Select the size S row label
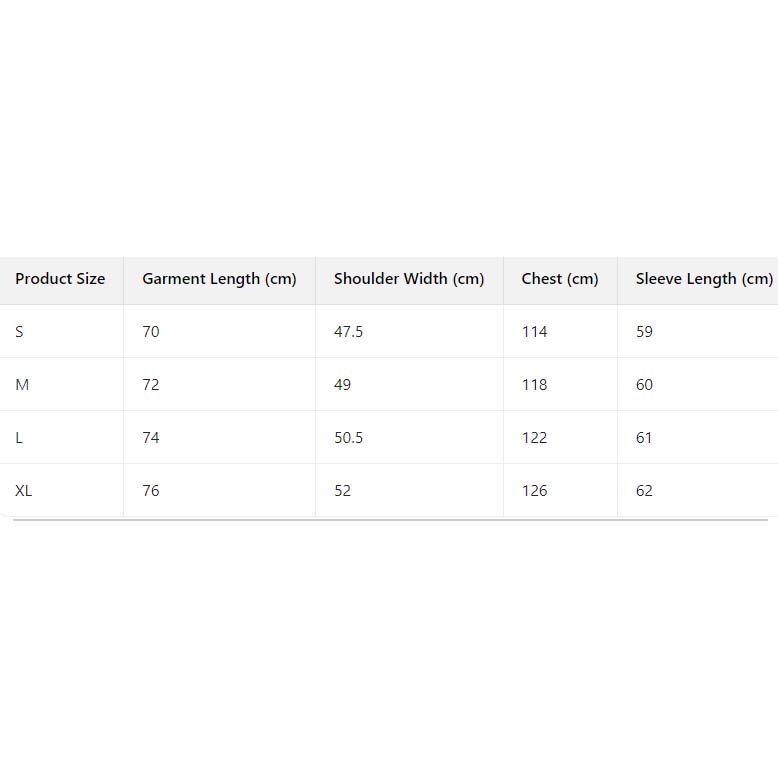 (x=20, y=332)
